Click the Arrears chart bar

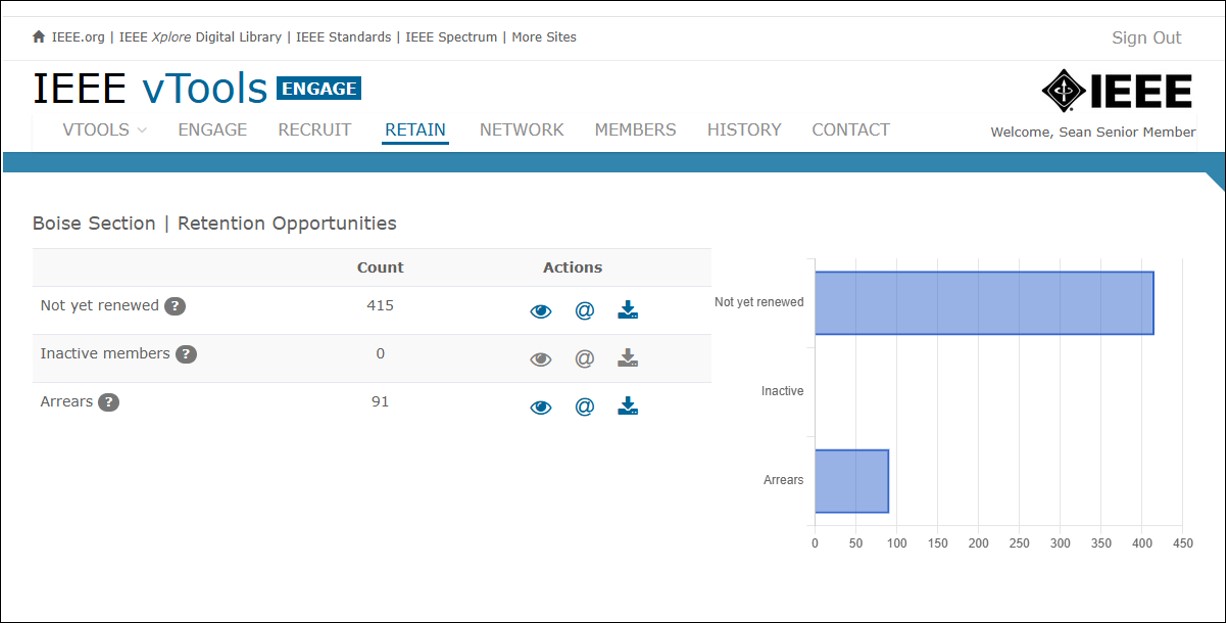coord(851,481)
